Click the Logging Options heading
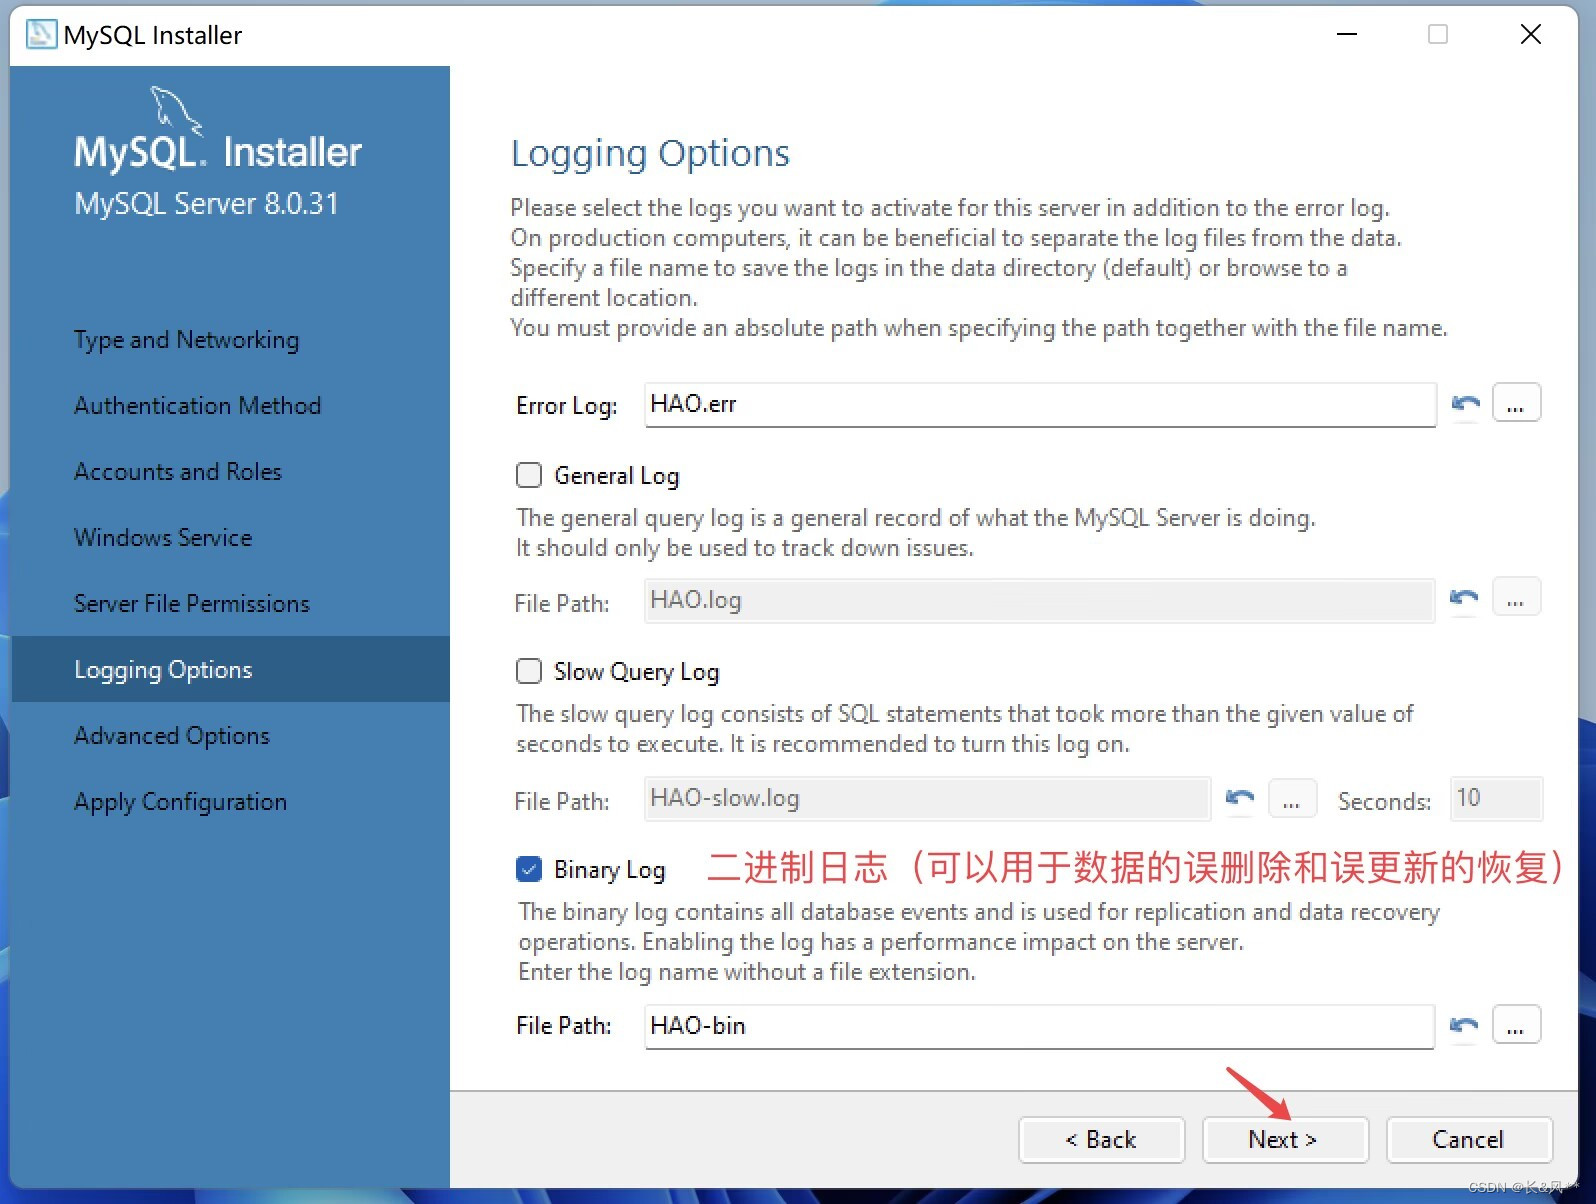The height and width of the screenshot is (1204, 1596). pos(650,153)
